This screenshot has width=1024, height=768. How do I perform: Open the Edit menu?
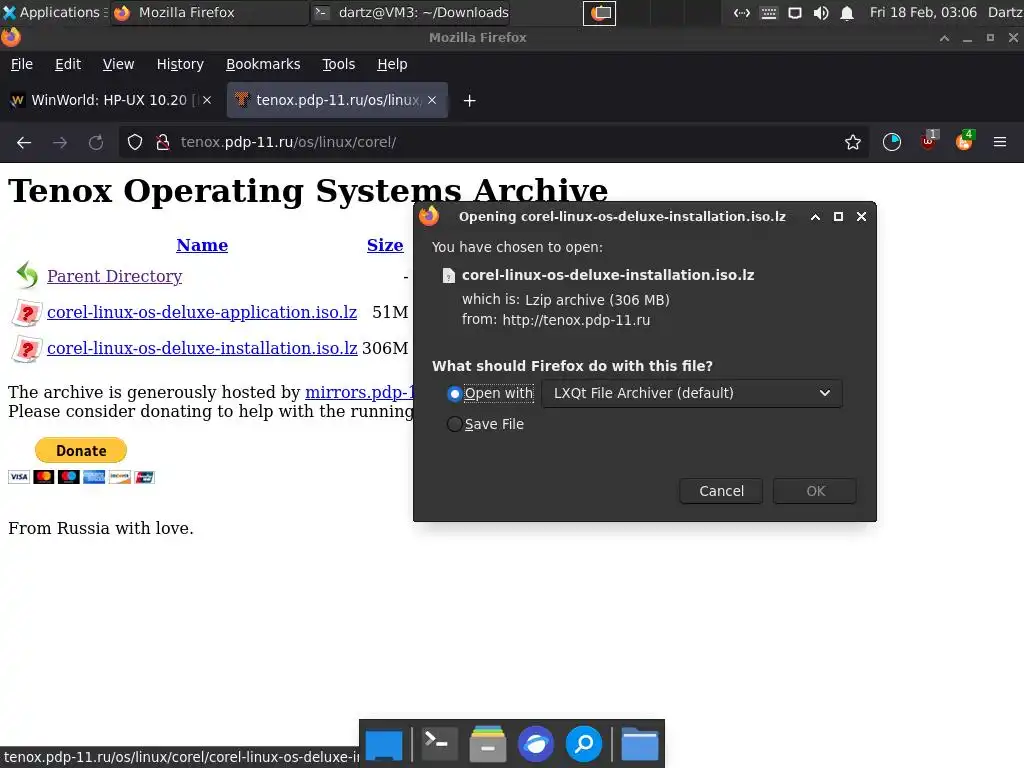(x=68, y=64)
